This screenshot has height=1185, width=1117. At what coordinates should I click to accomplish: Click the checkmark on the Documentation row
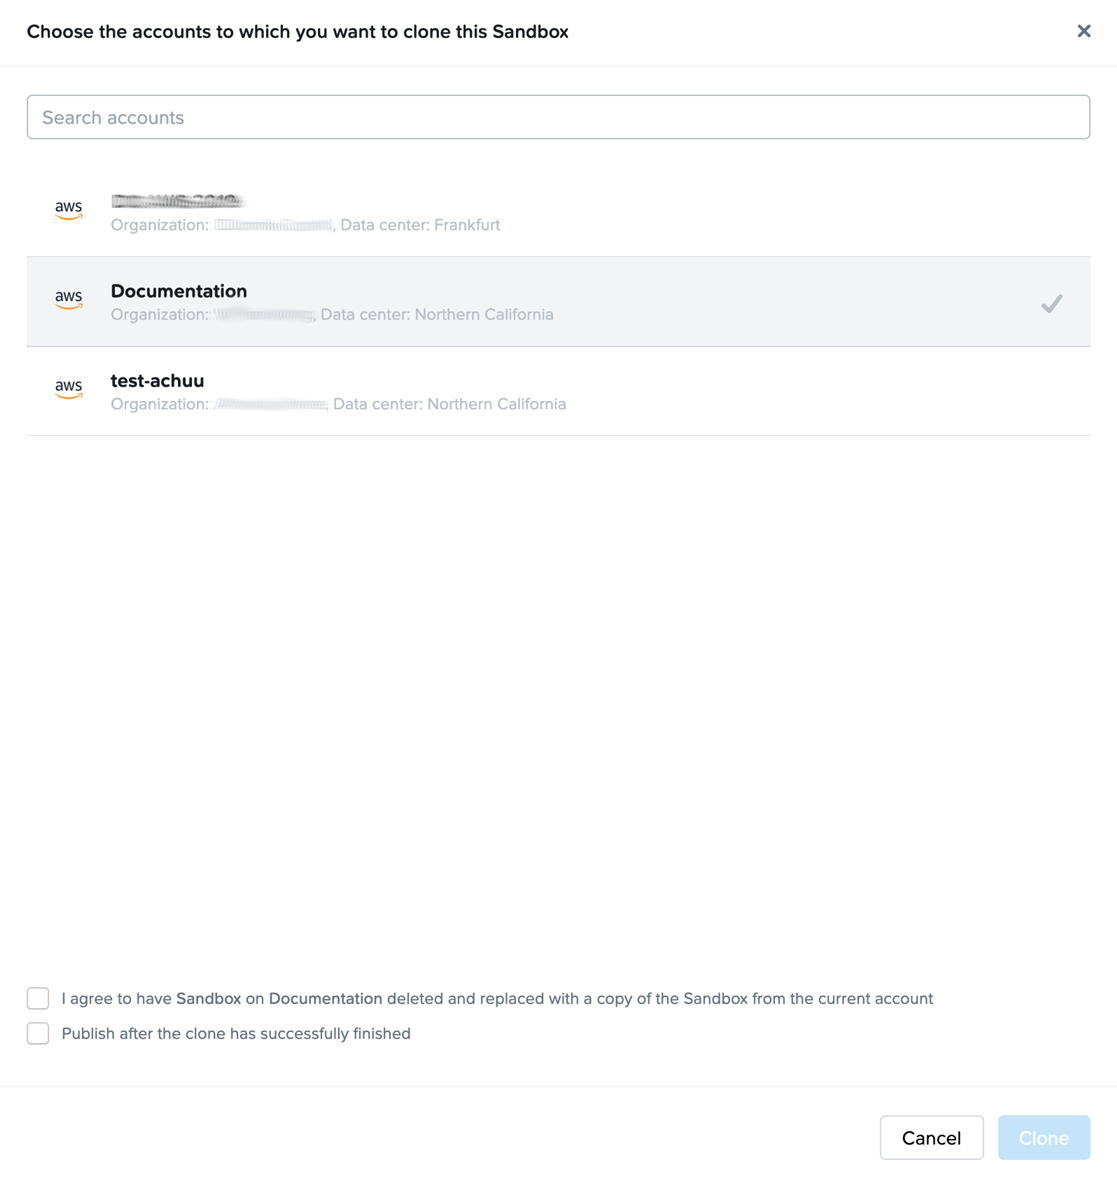tap(1051, 303)
